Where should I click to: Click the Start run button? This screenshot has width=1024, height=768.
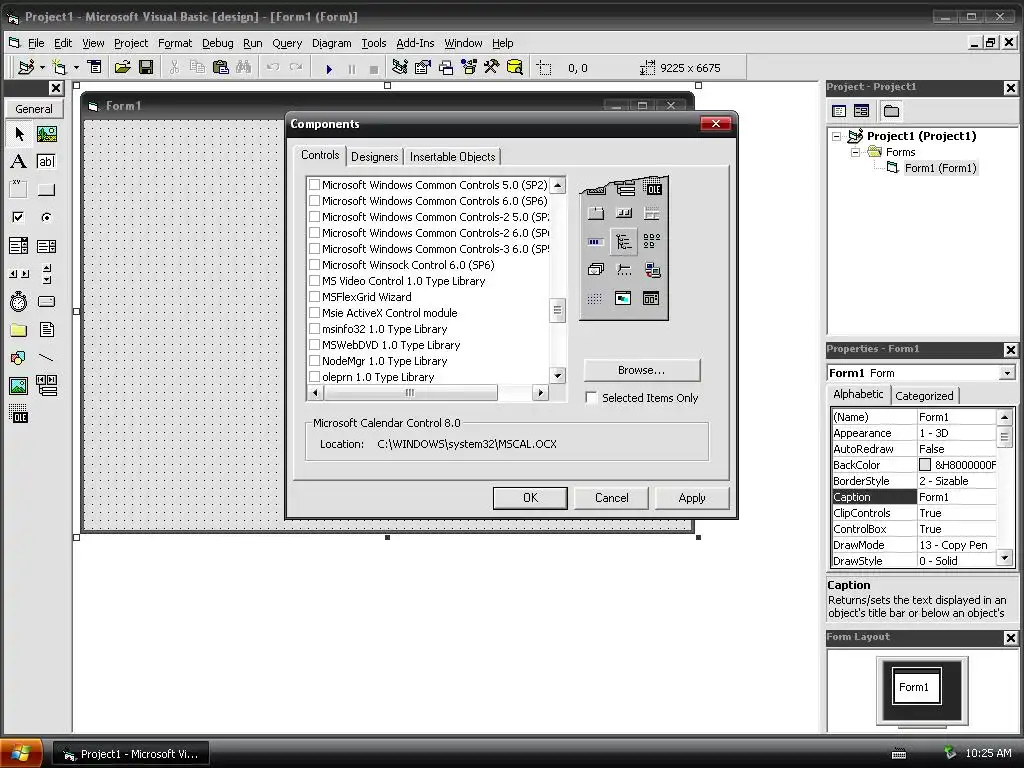point(328,68)
